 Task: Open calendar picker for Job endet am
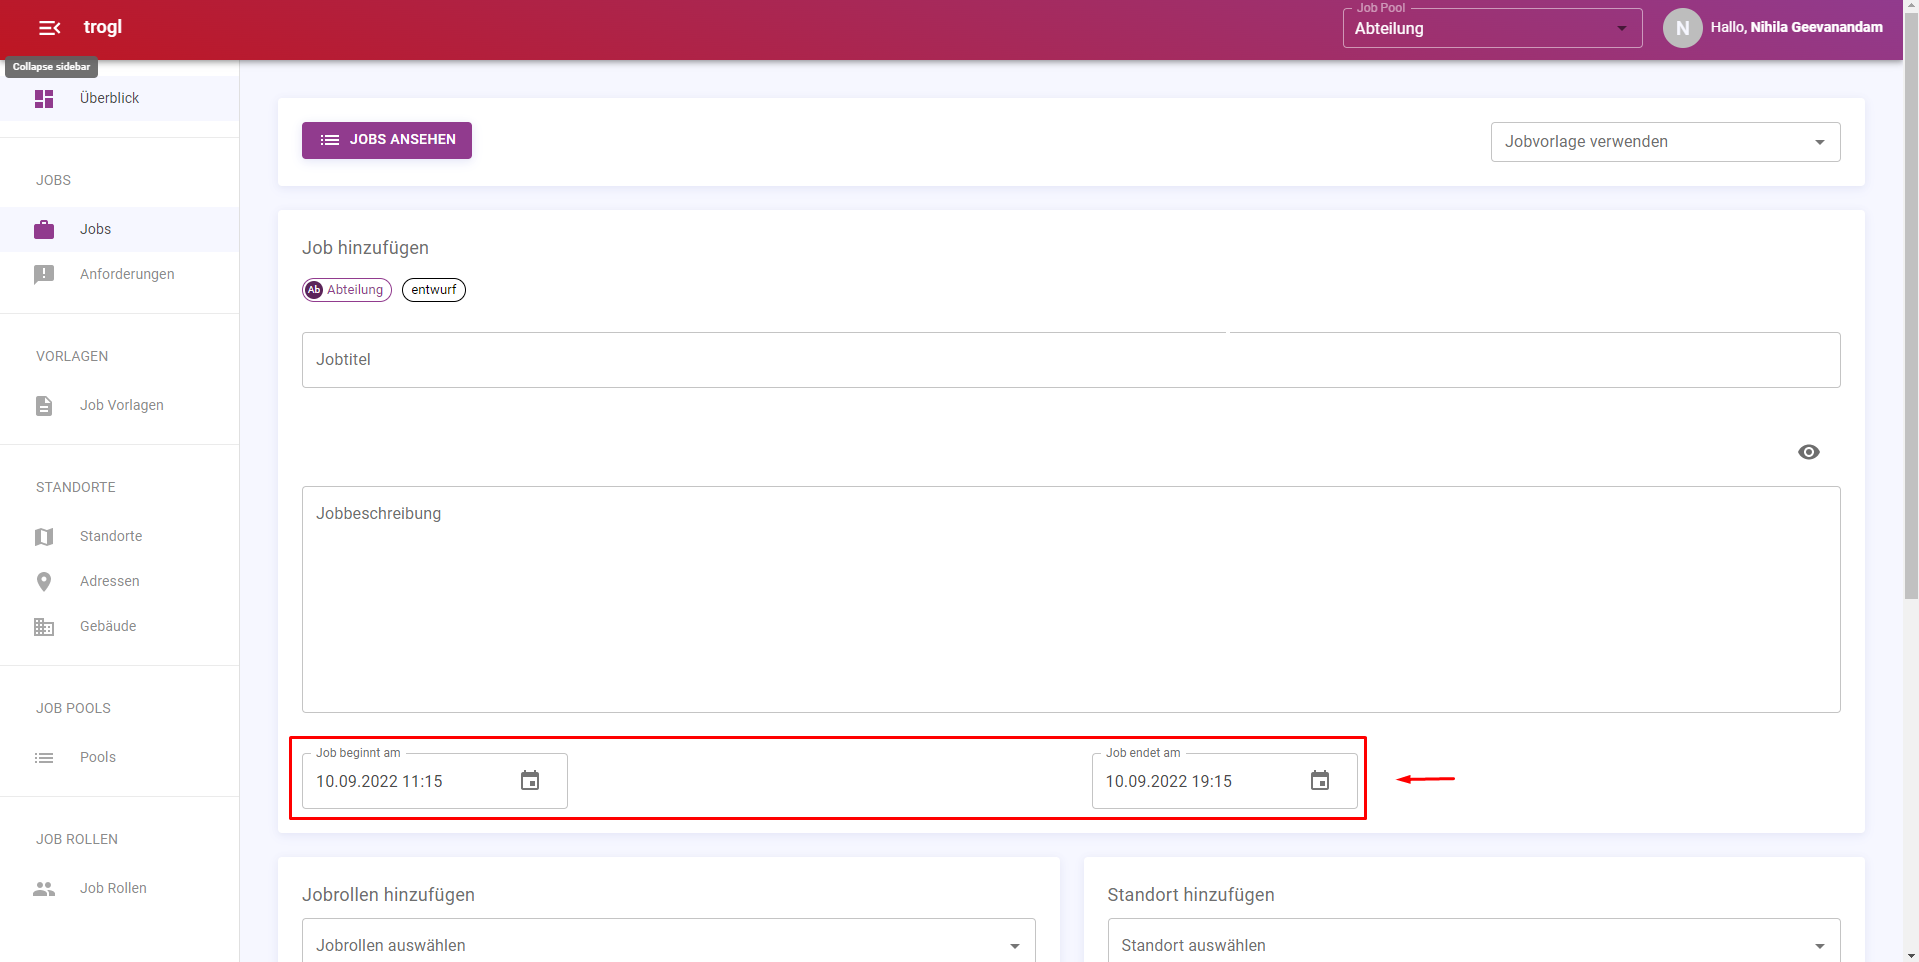(1319, 781)
